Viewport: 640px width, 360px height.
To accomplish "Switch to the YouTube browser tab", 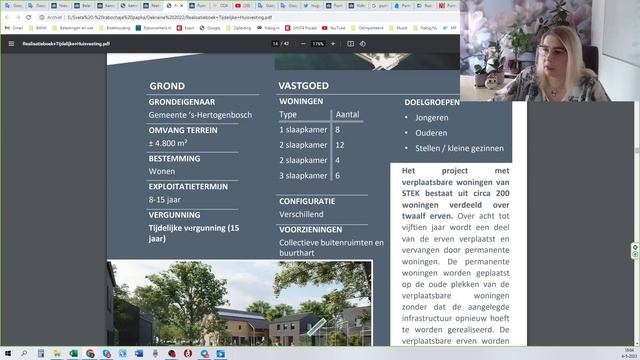I will point(243,6).
